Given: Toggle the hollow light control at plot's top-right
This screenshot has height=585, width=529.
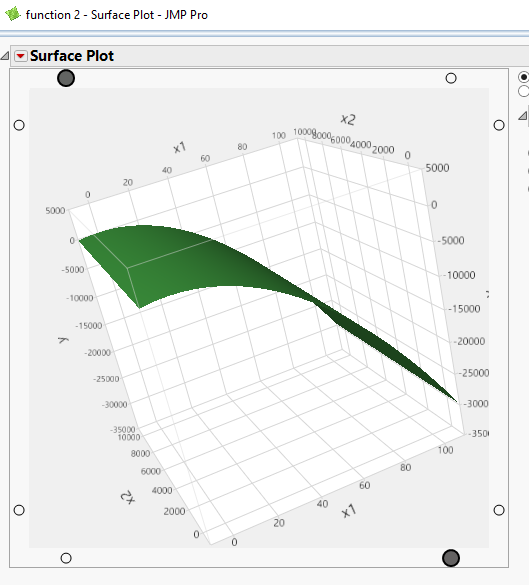Looking at the screenshot, I should [x=451, y=78].
